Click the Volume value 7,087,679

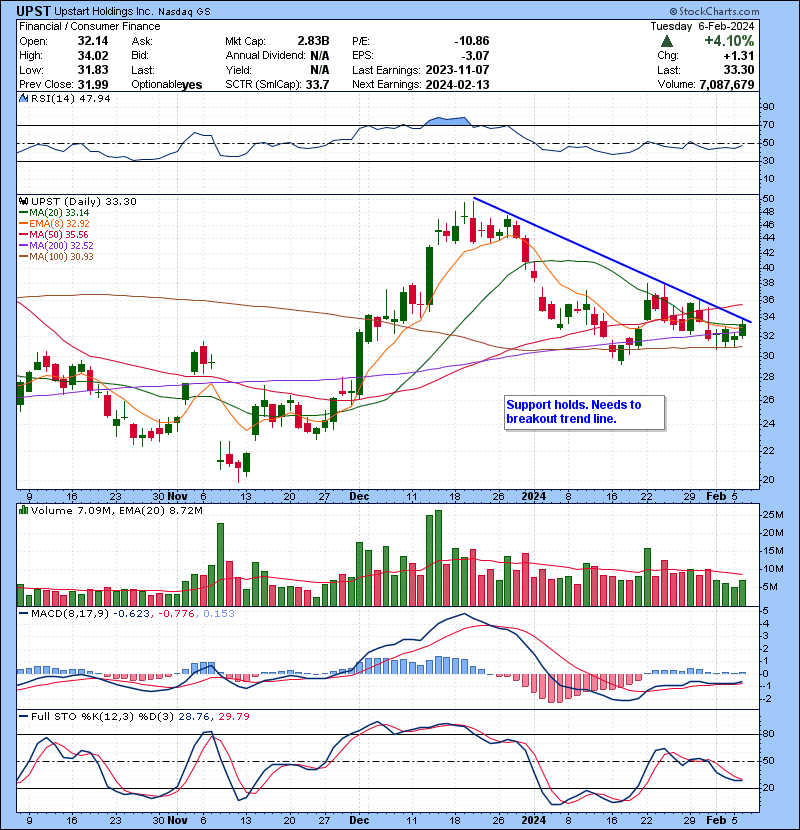tap(726, 85)
